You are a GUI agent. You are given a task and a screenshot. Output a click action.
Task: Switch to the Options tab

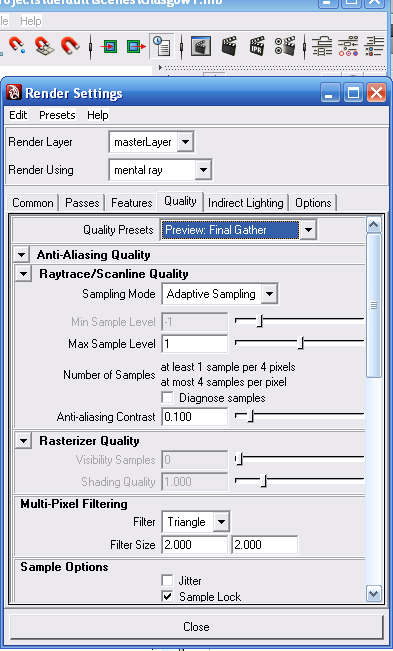tap(313, 203)
